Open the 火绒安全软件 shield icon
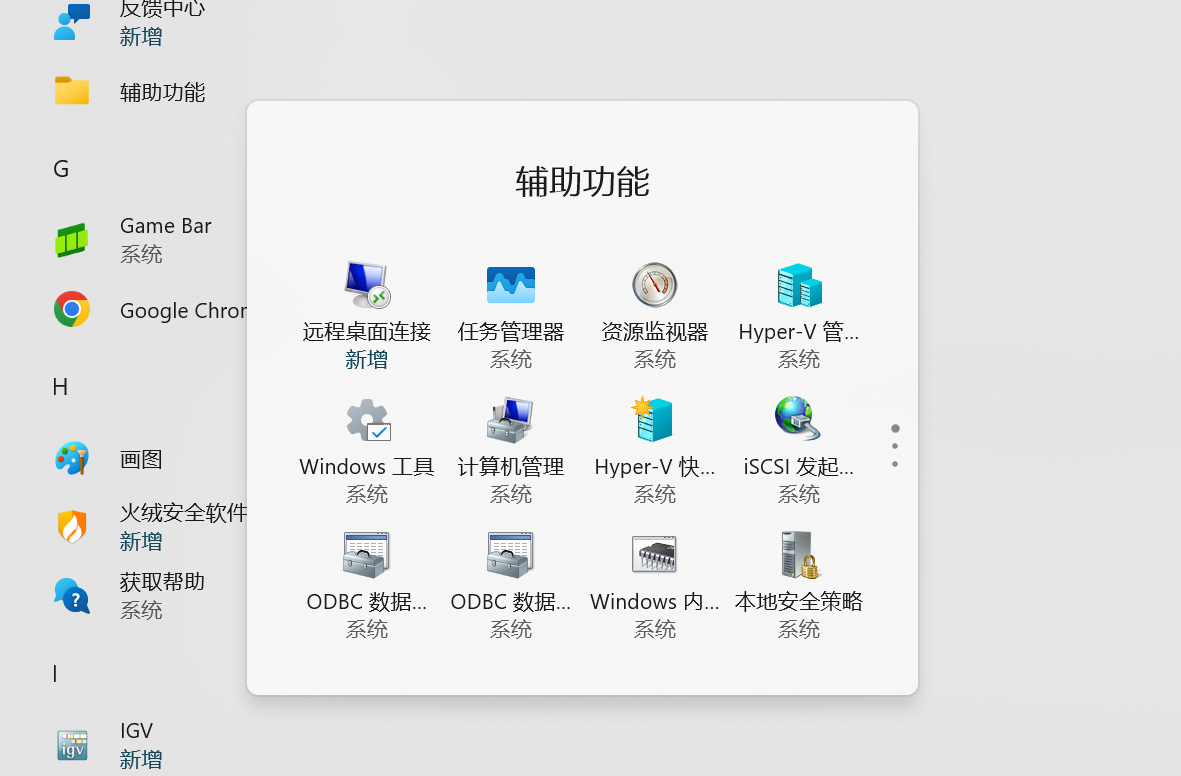 [x=72, y=527]
